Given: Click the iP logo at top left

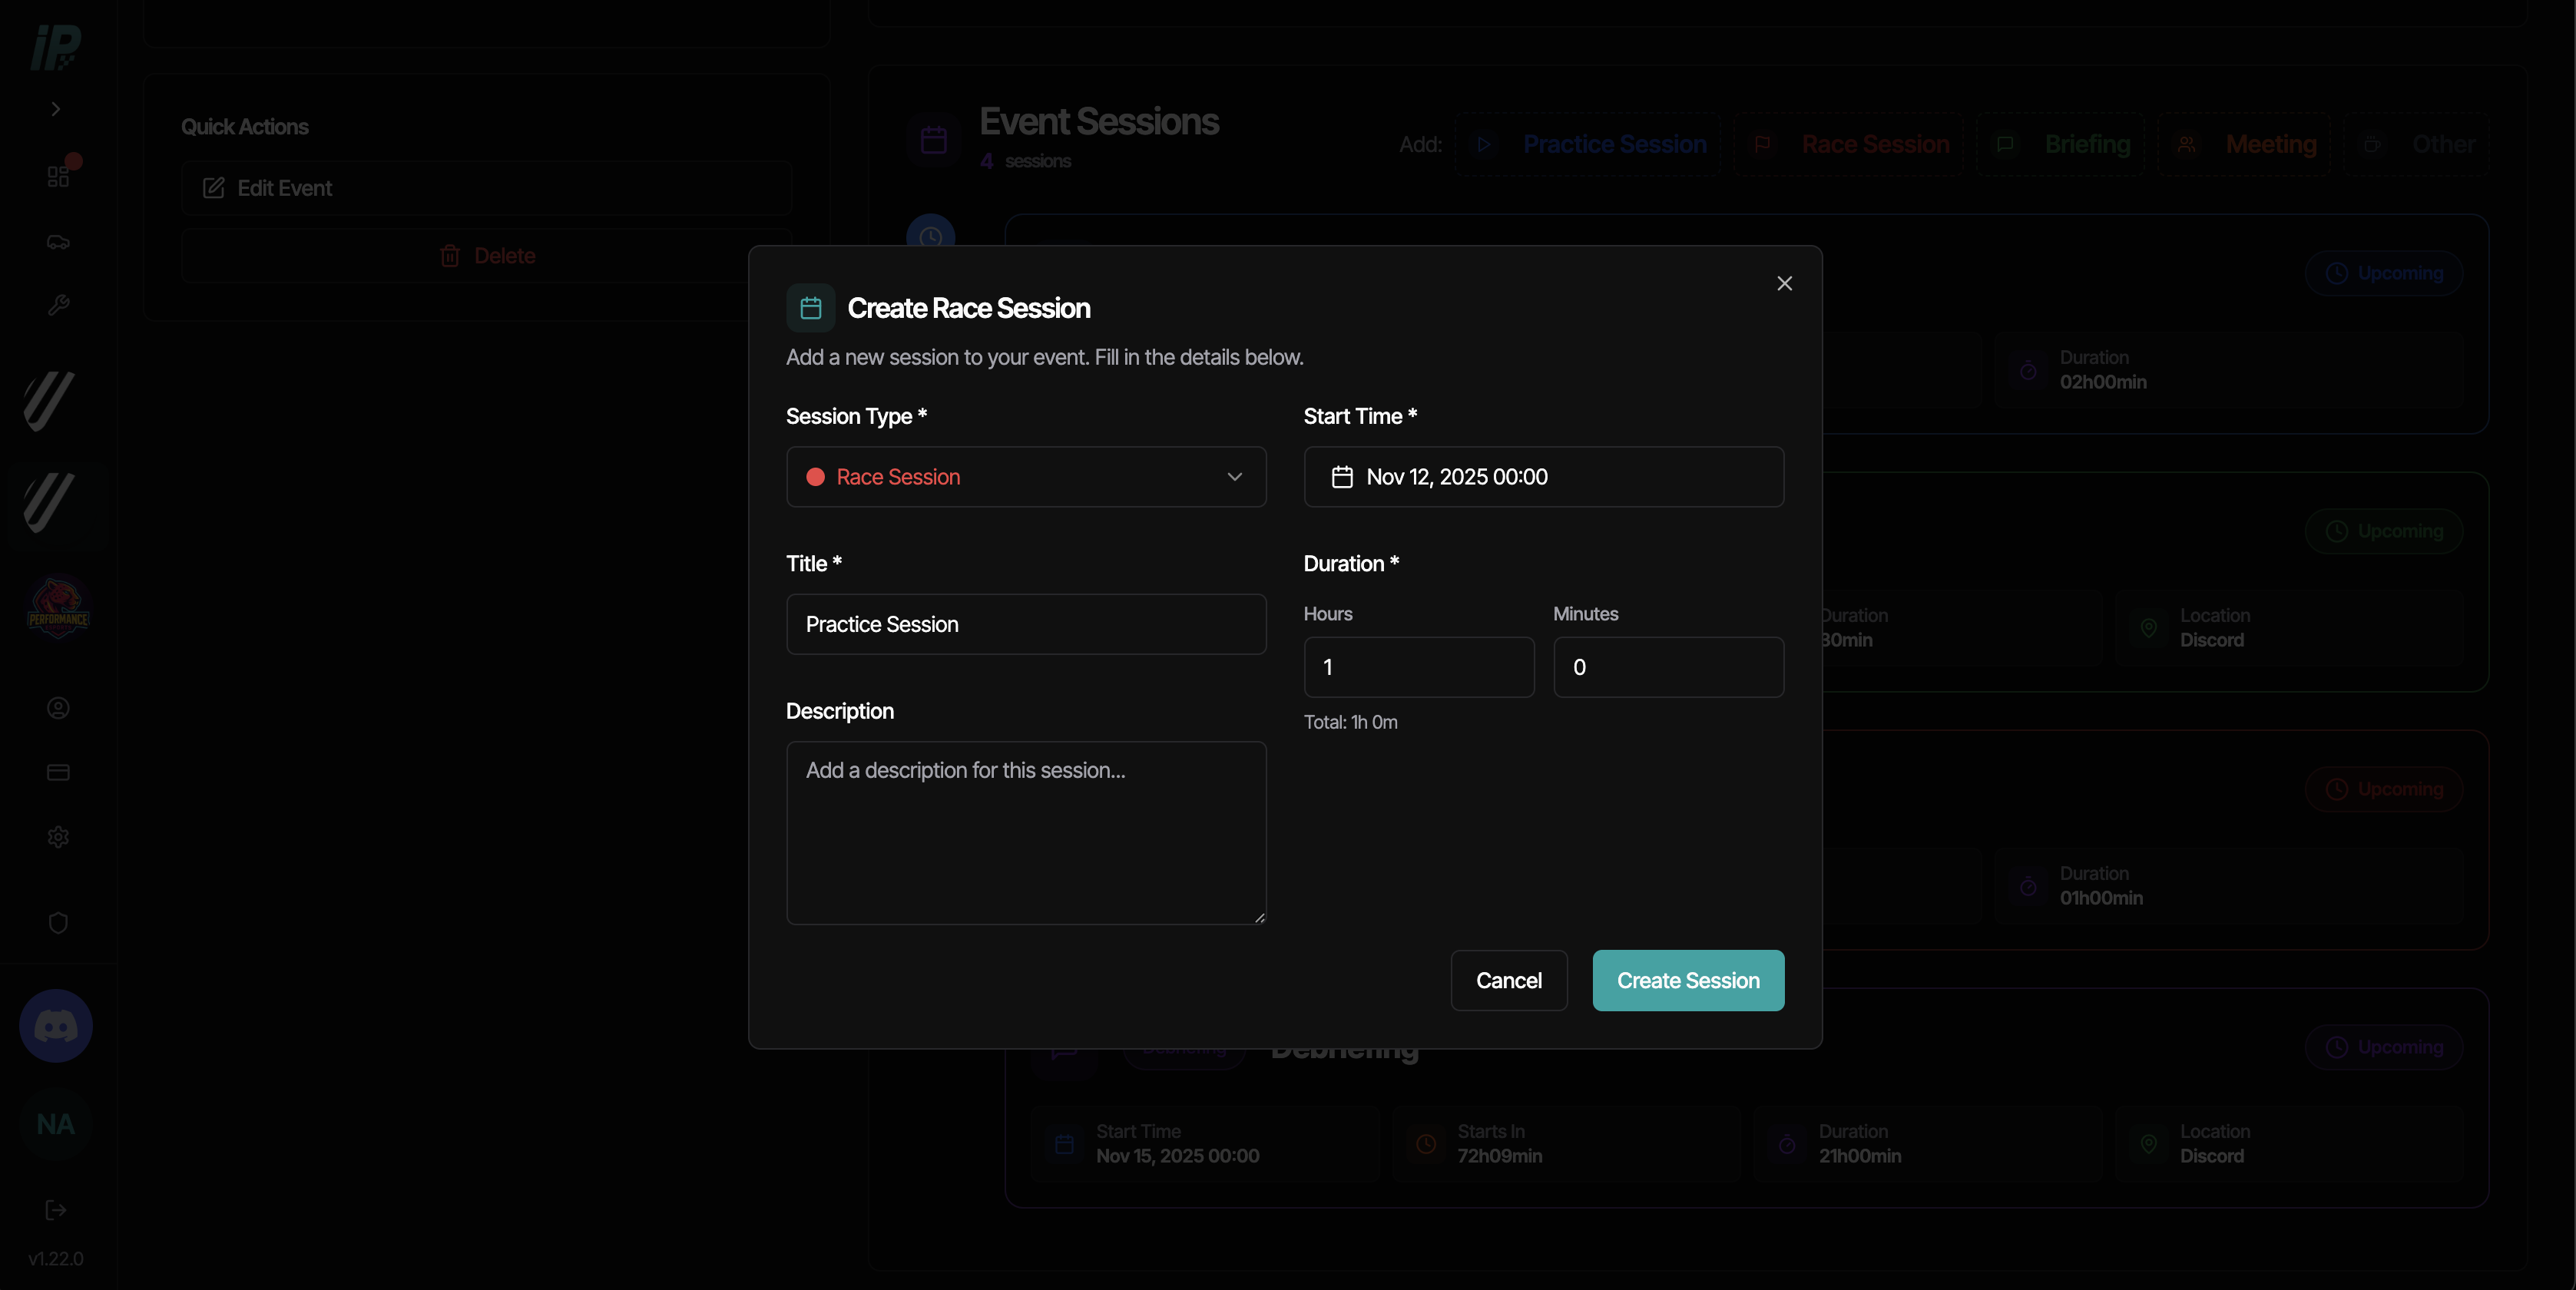Looking at the screenshot, I should coord(56,48).
